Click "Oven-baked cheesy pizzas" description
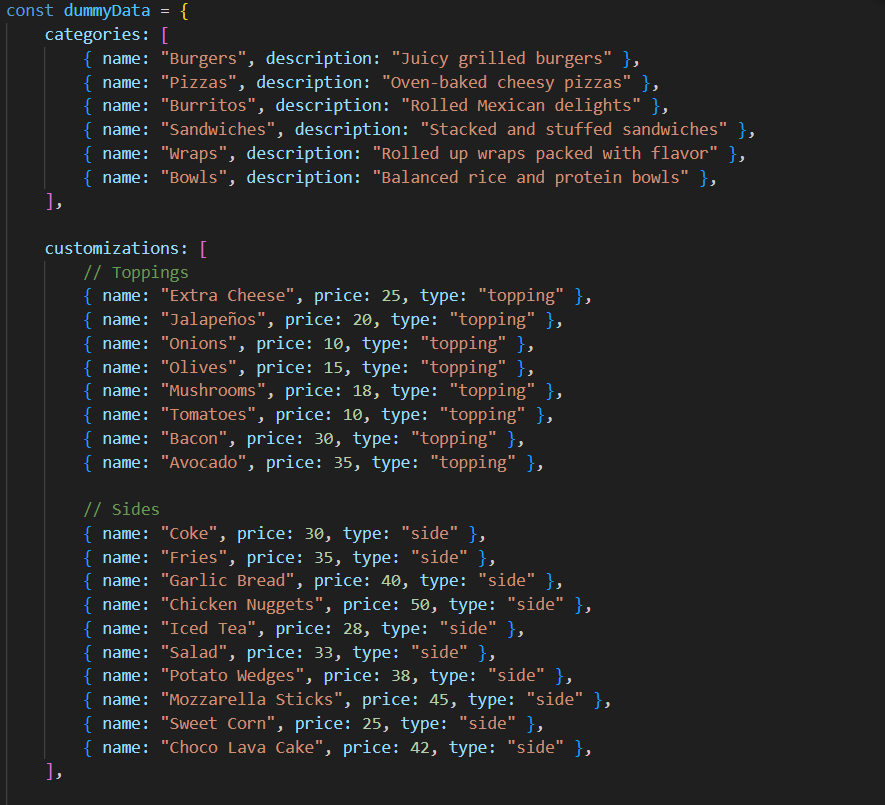The width and height of the screenshot is (885, 805). pos(506,82)
